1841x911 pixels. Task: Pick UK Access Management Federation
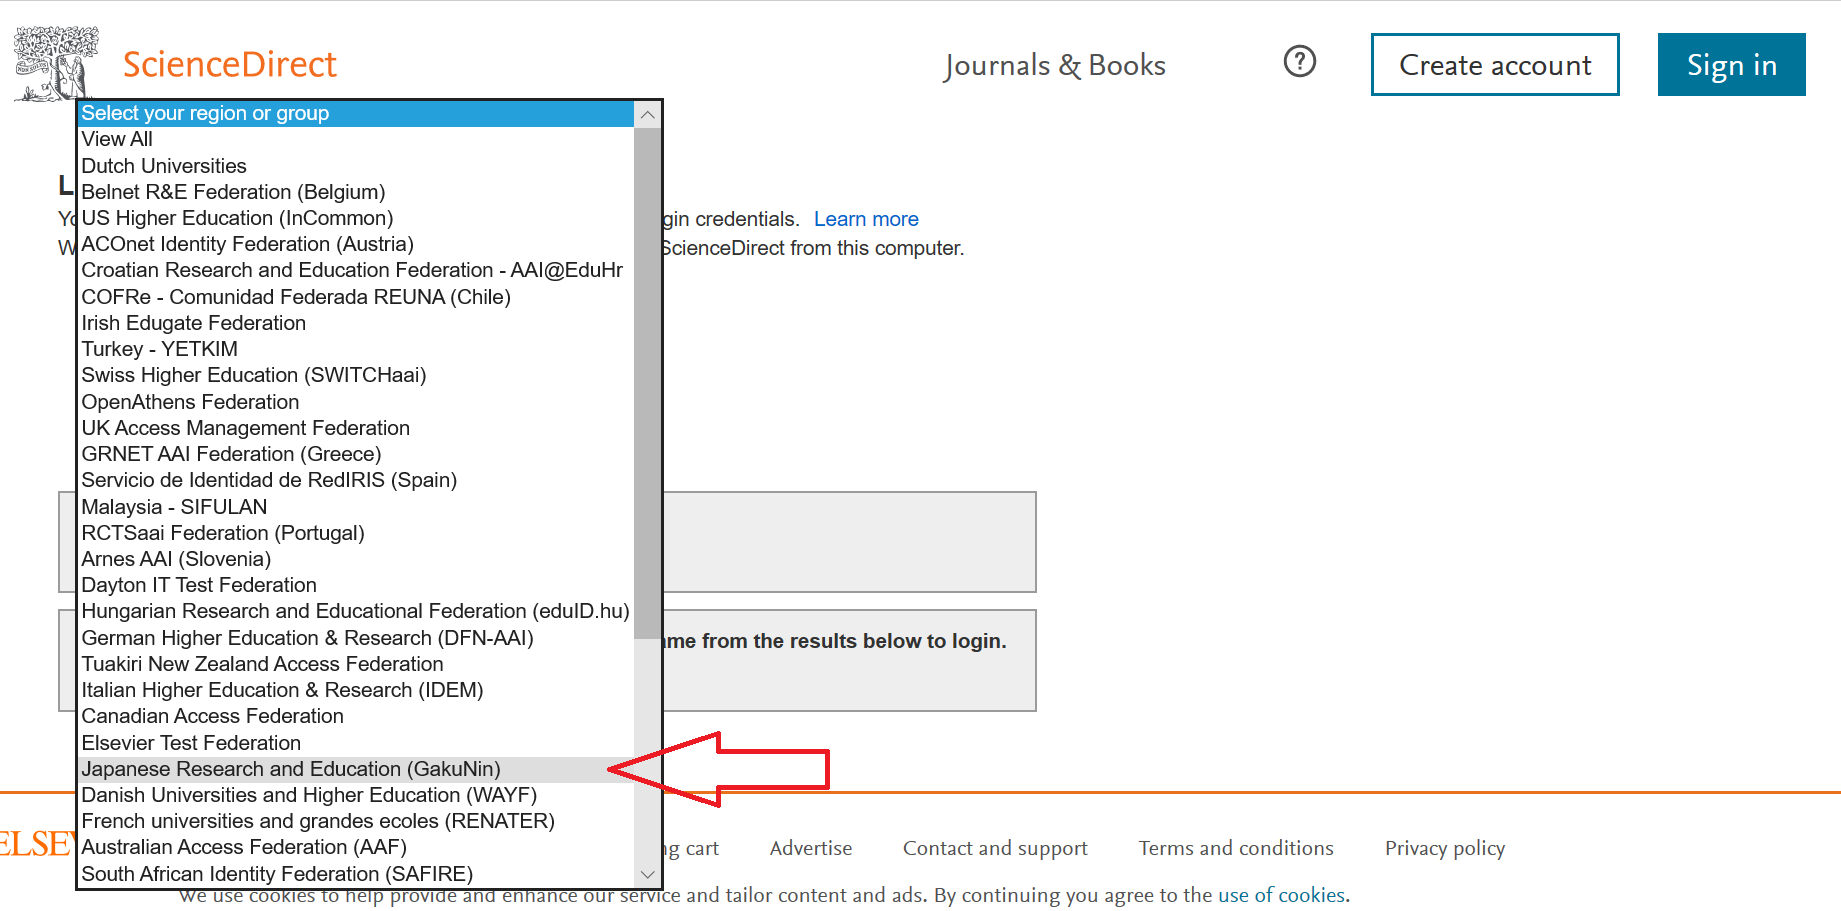click(356, 428)
